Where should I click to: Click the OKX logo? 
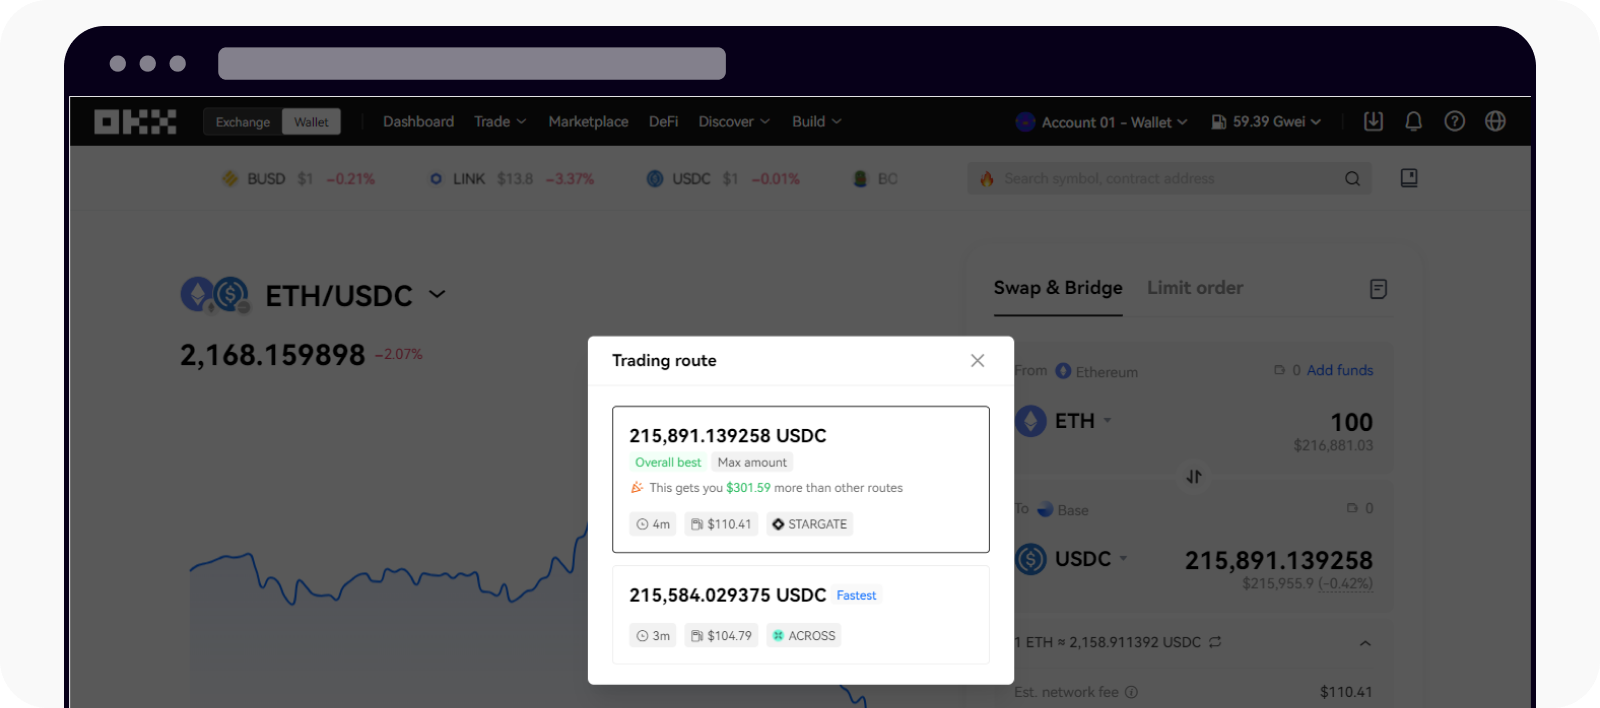pos(135,122)
